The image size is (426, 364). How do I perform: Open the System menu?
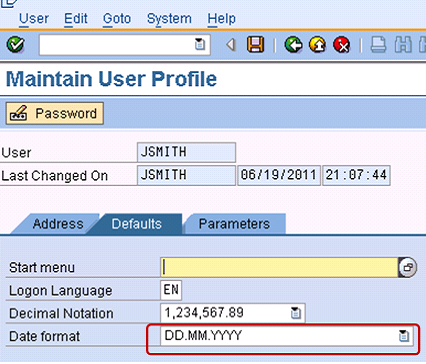tap(169, 19)
